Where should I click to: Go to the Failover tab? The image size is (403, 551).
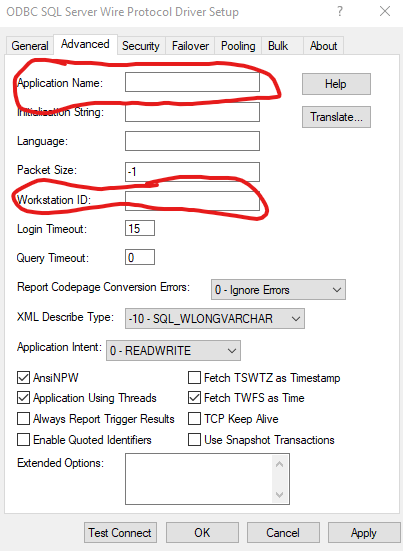coord(190,46)
